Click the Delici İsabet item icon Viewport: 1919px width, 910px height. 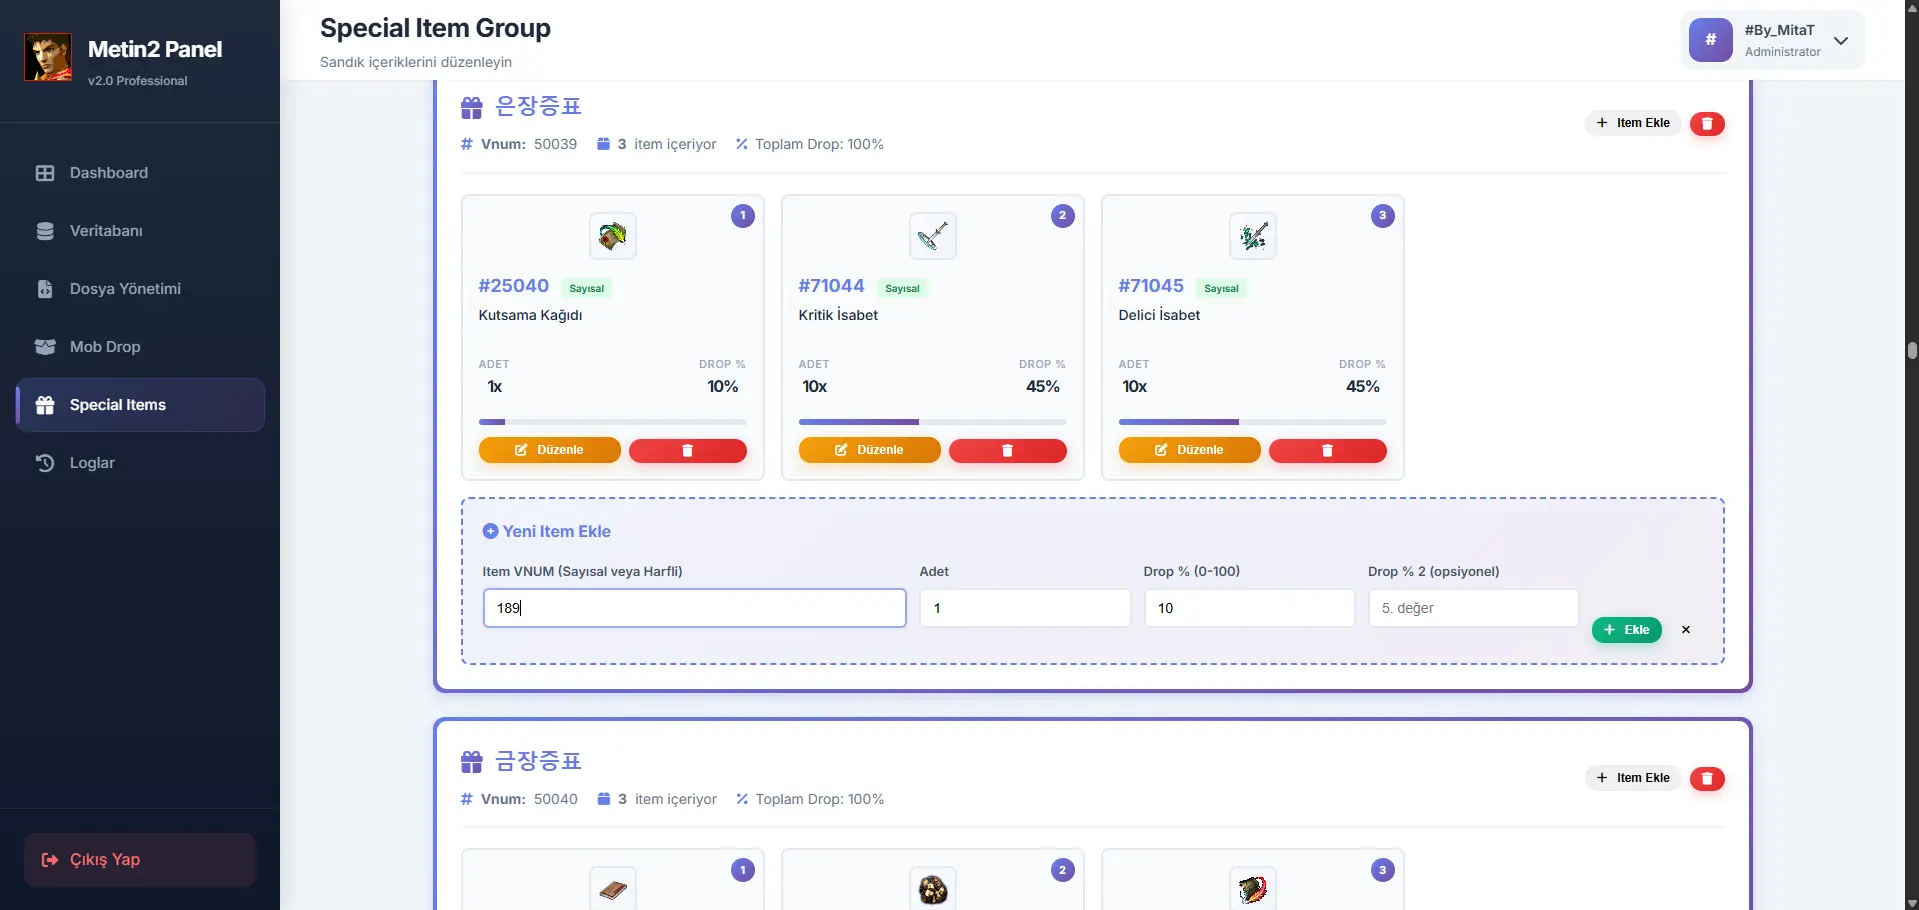[1252, 237]
